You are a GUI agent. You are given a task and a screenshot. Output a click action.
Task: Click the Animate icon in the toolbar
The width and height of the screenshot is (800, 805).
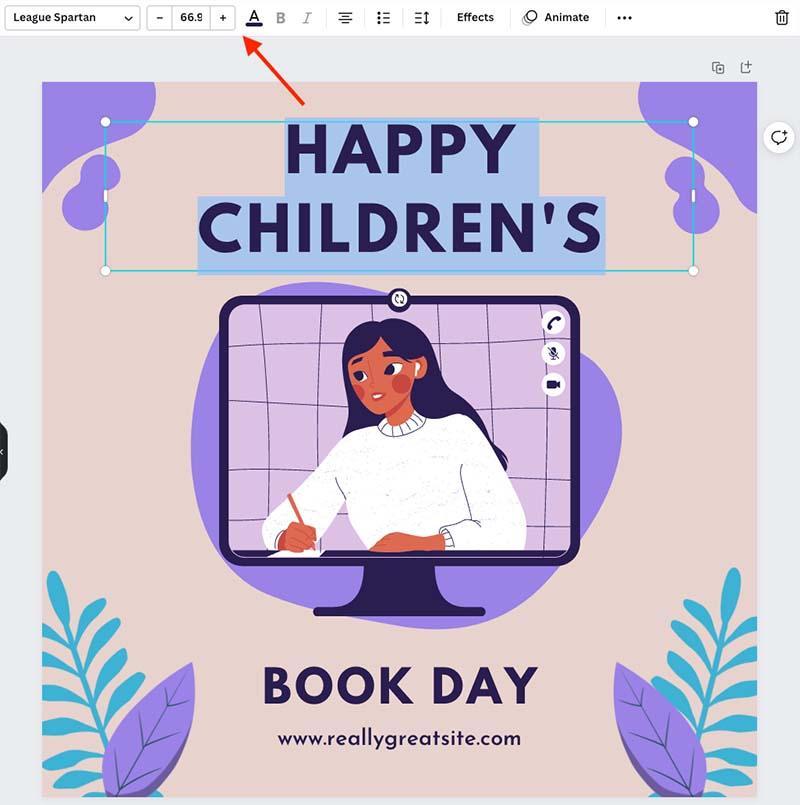tap(529, 17)
